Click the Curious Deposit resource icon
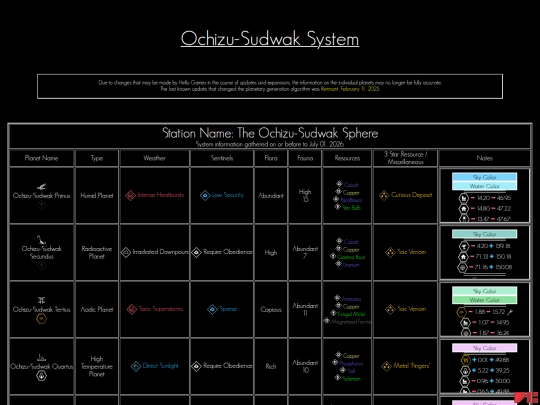 tap(384, 195)
